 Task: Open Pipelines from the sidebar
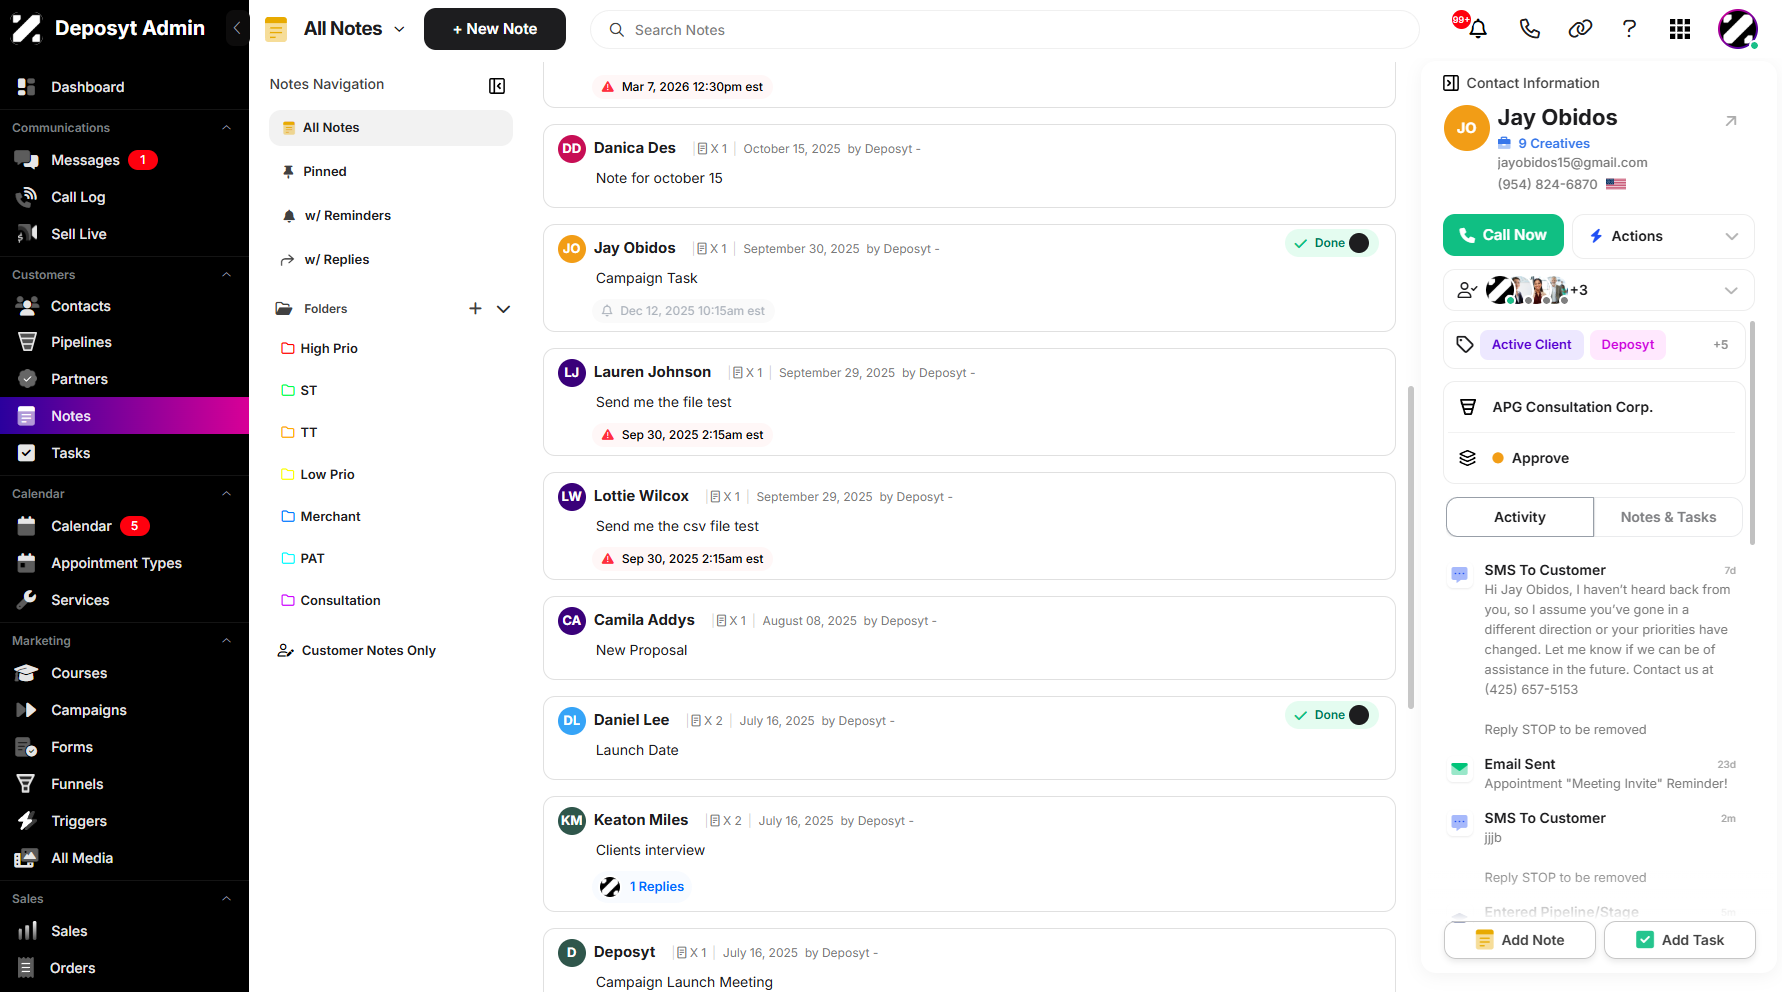(81, 342)
